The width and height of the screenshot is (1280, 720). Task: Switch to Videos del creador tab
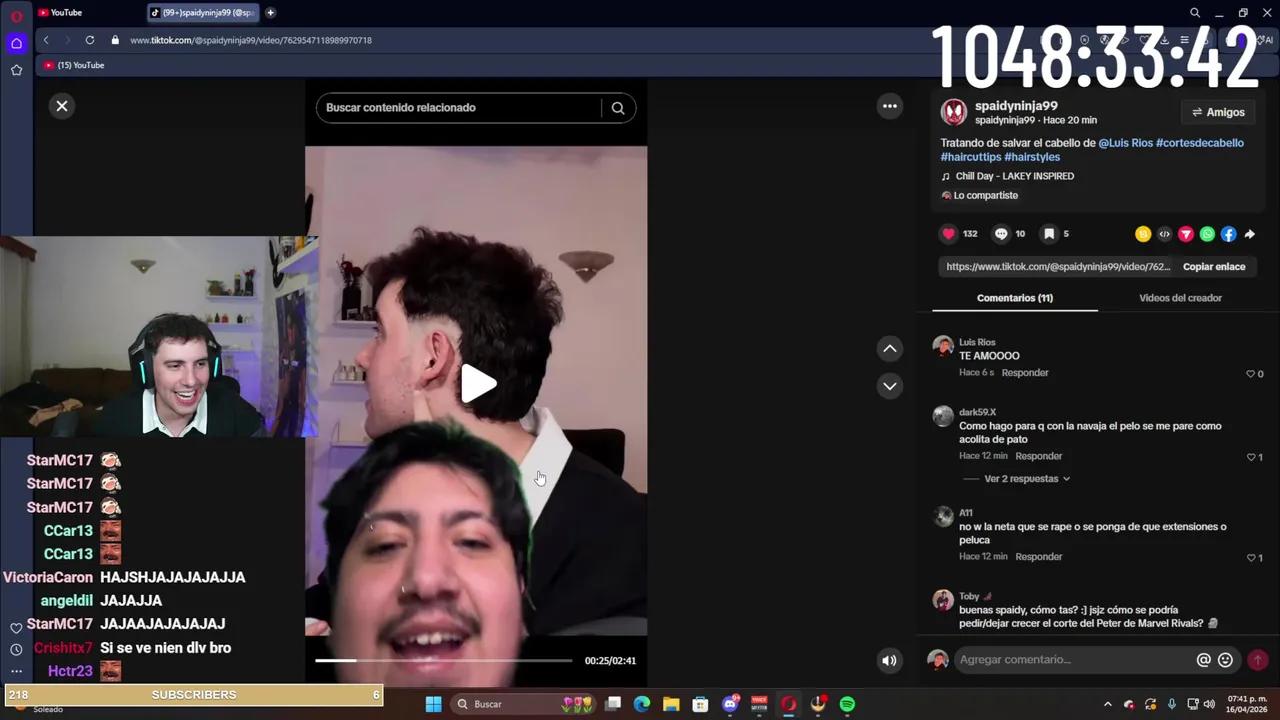click(x=1180, y=298)
